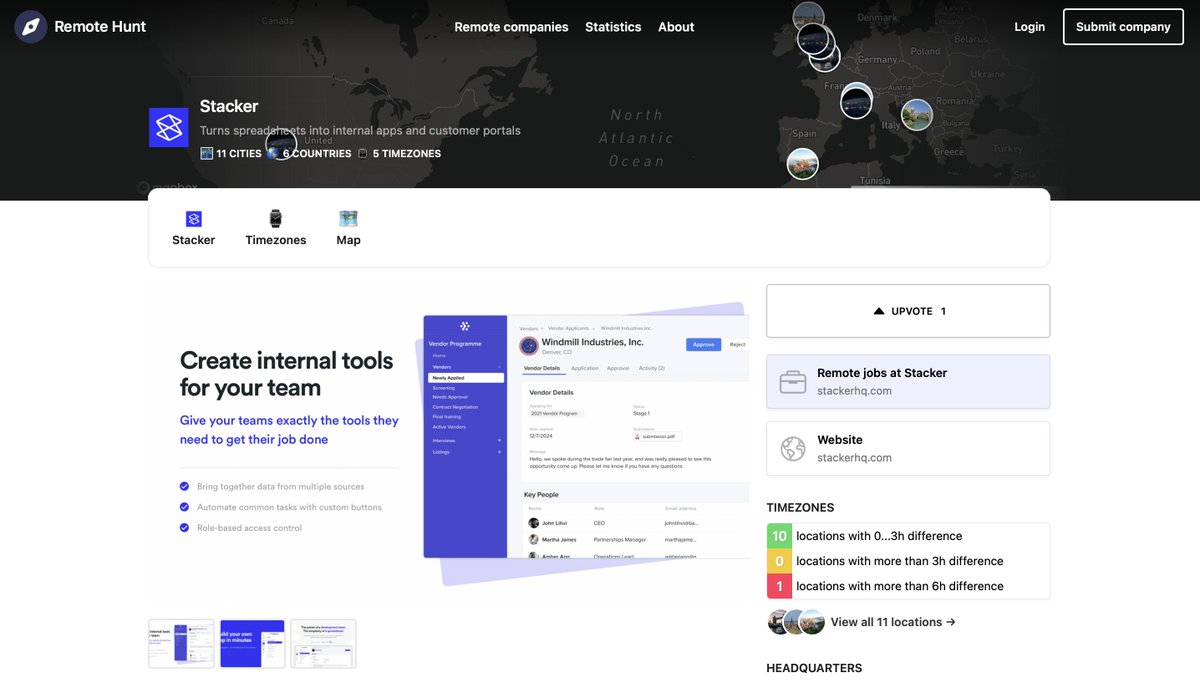Click the upvote triangle arrow icon
This screenshot has width=1200, height=683.
click(x=879, y=311)
